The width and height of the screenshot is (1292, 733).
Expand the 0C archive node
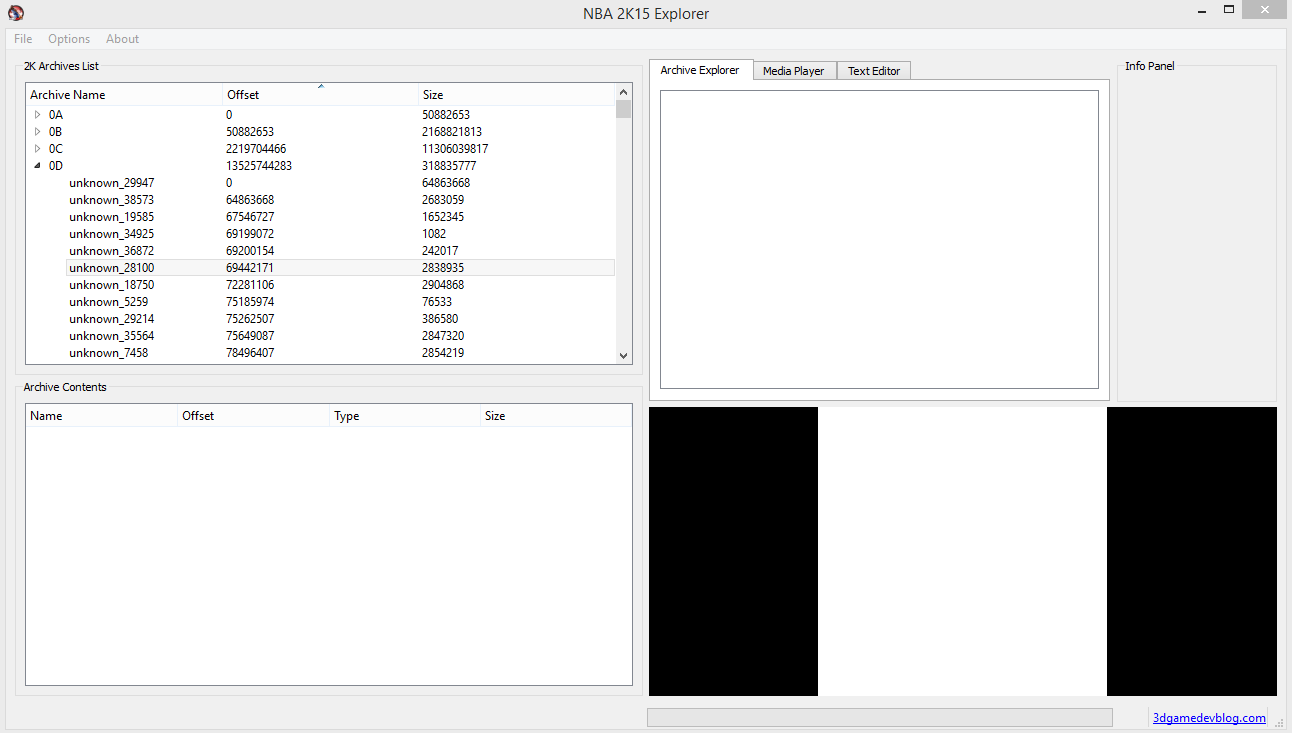[x=38, y=149]
